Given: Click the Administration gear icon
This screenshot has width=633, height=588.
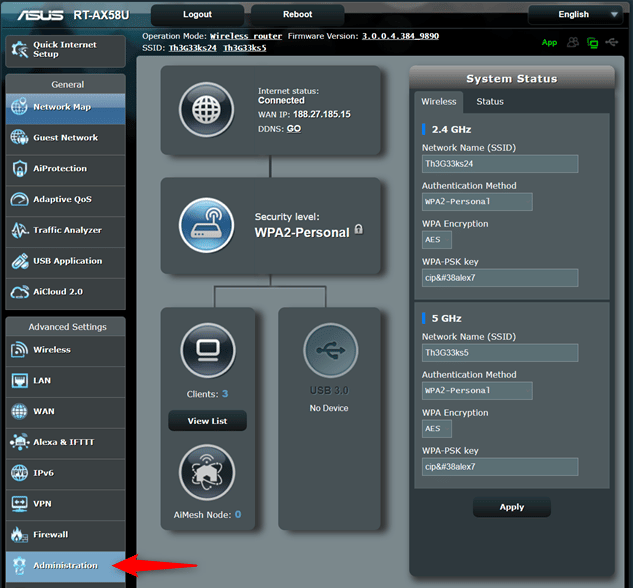Looking at the screenshot, I should coord(19,565).
